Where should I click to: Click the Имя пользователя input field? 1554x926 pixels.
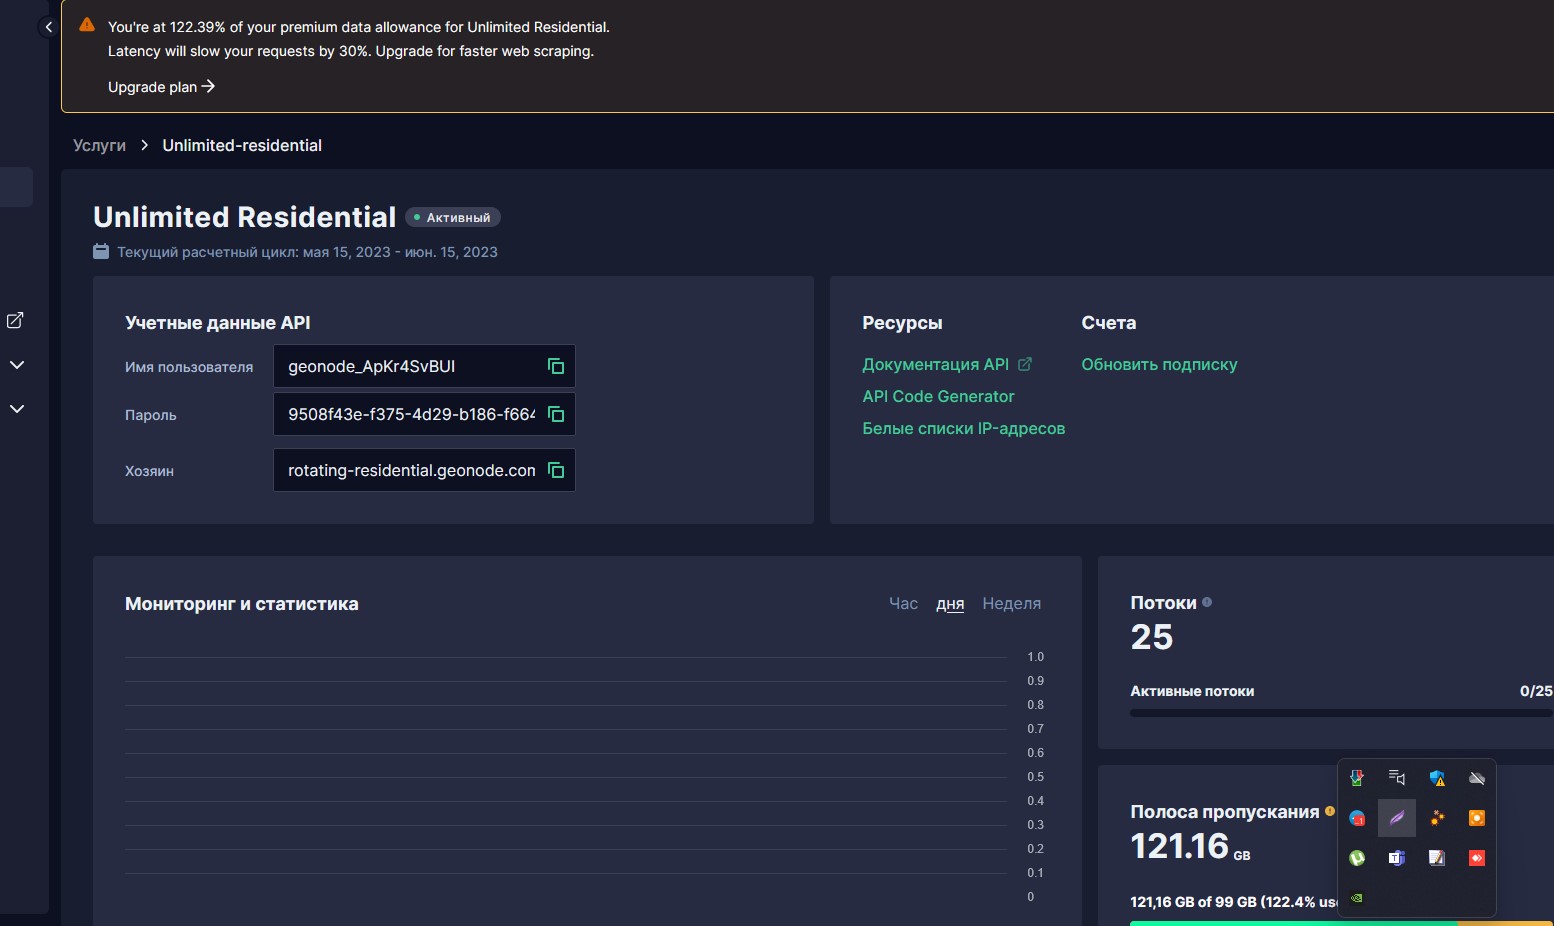click(424, 366)
